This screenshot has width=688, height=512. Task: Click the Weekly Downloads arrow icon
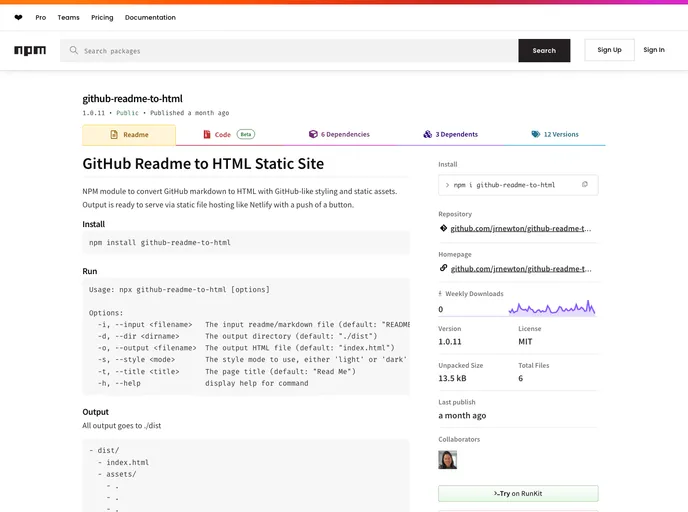click(x=440, y=294)
